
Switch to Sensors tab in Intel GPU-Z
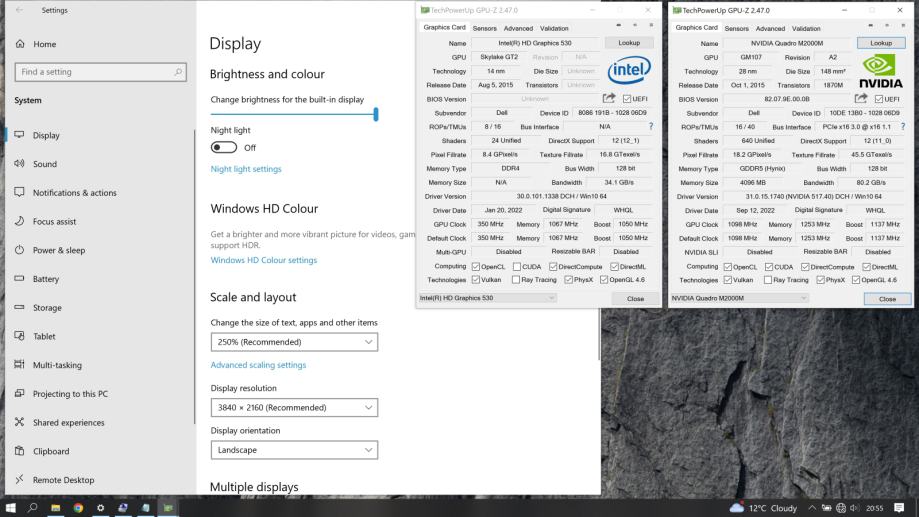[484, 28]
